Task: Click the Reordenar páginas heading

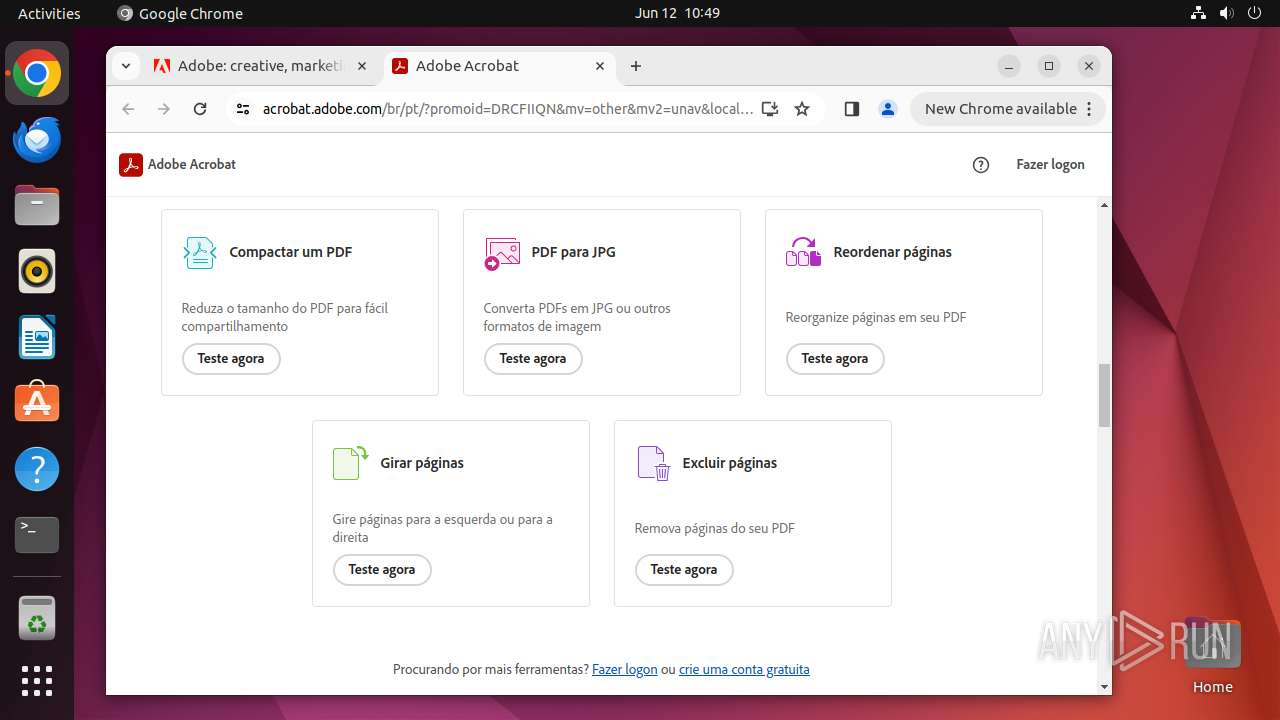Action: coord(893,252)
